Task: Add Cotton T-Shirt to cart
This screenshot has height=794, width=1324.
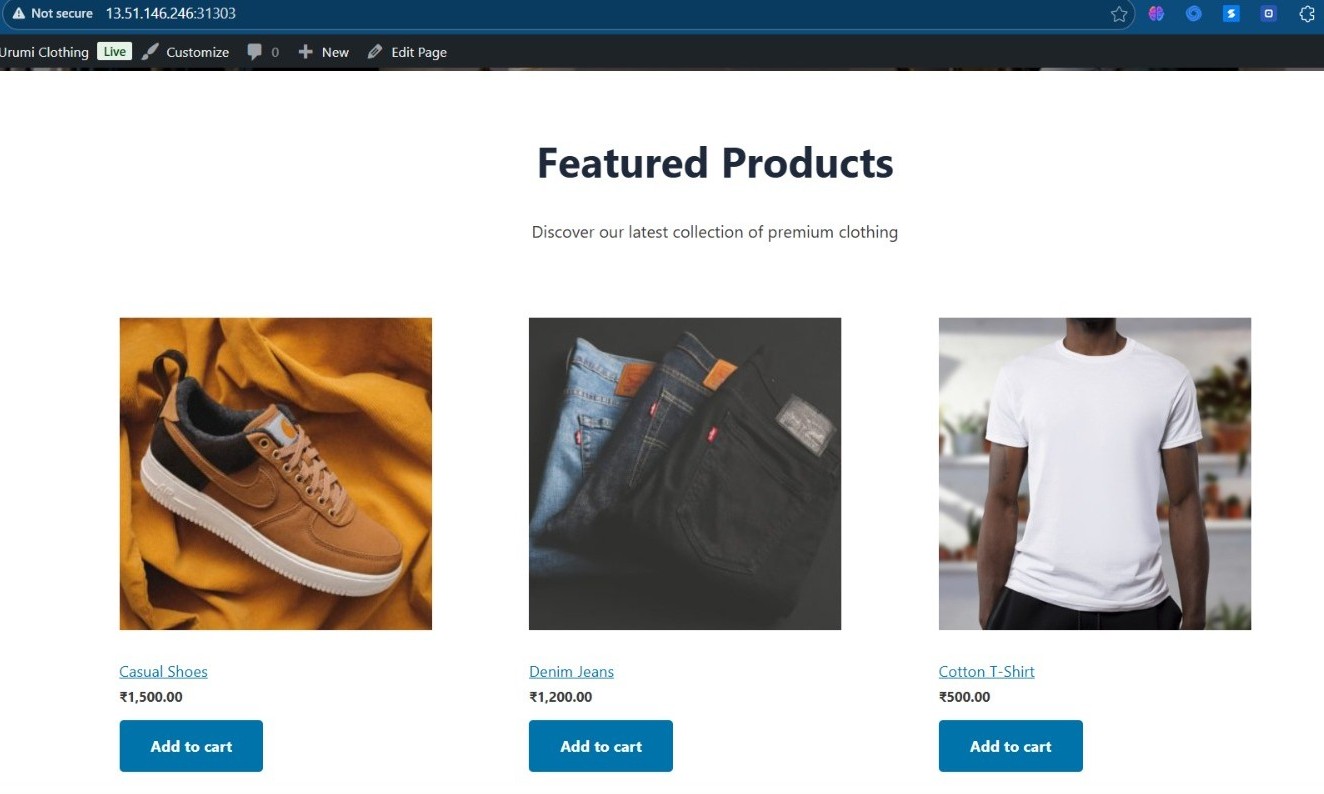Action: click(x=1010, y=746)
